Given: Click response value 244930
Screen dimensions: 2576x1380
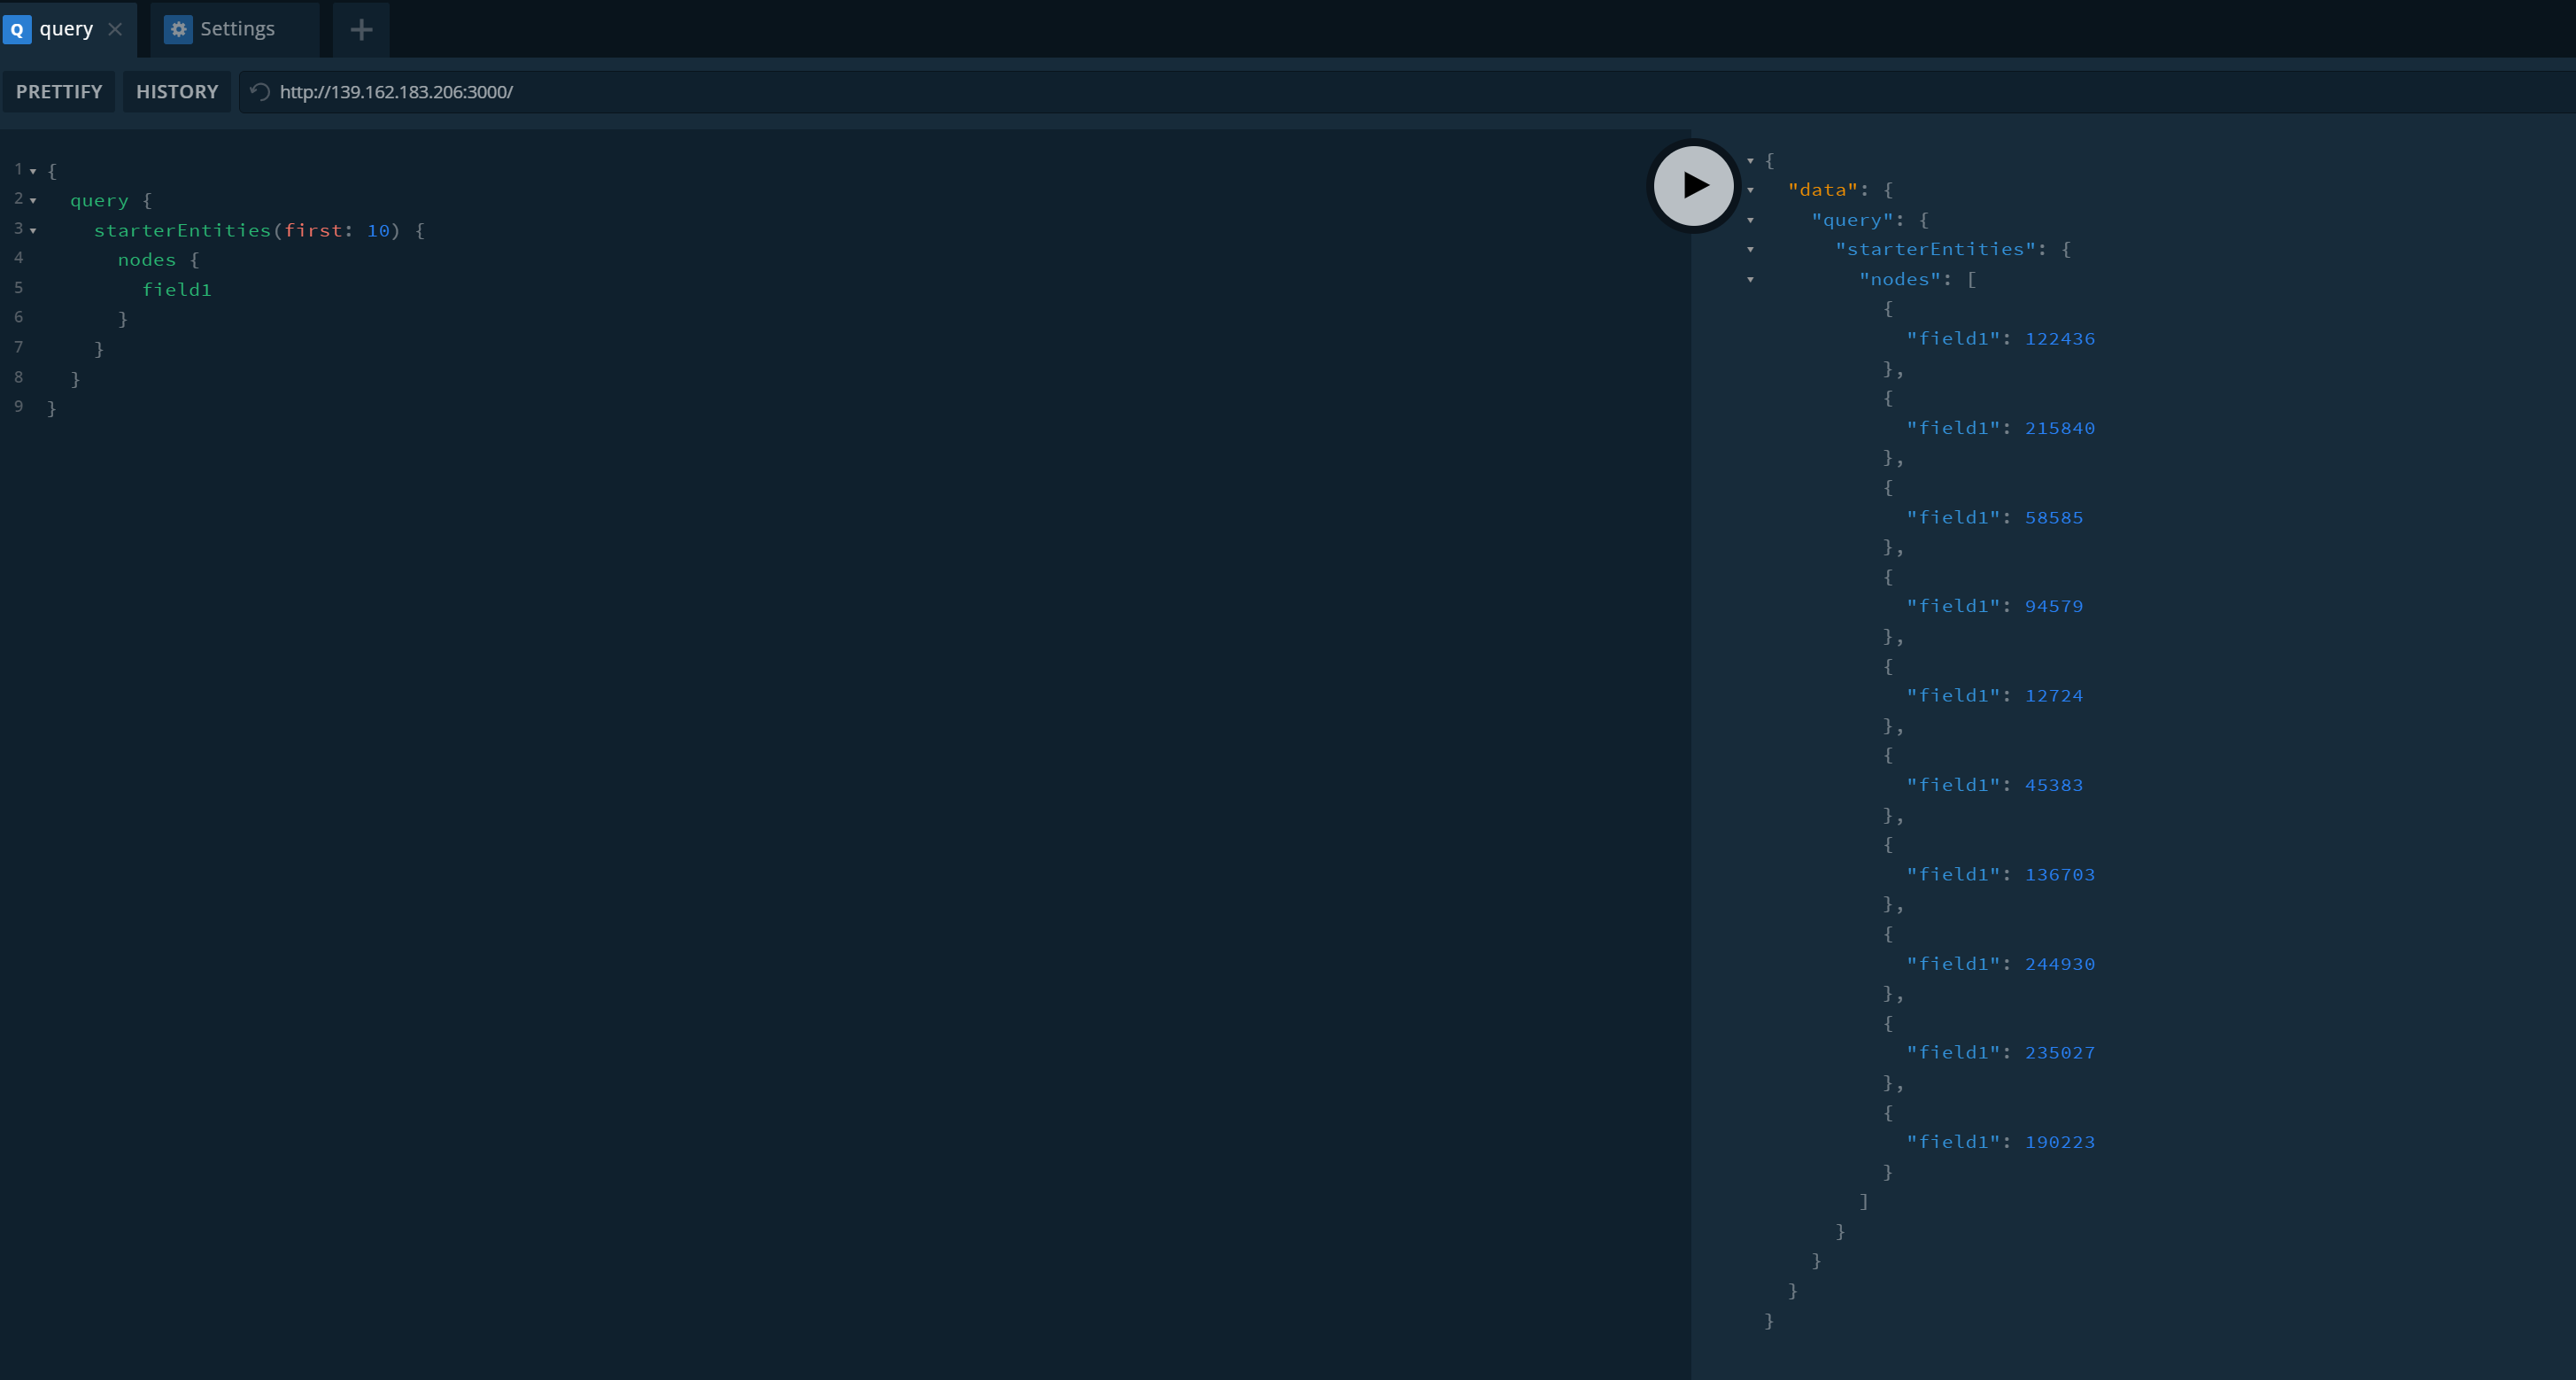Looking at the screenshot, I should pos(2060,964).
